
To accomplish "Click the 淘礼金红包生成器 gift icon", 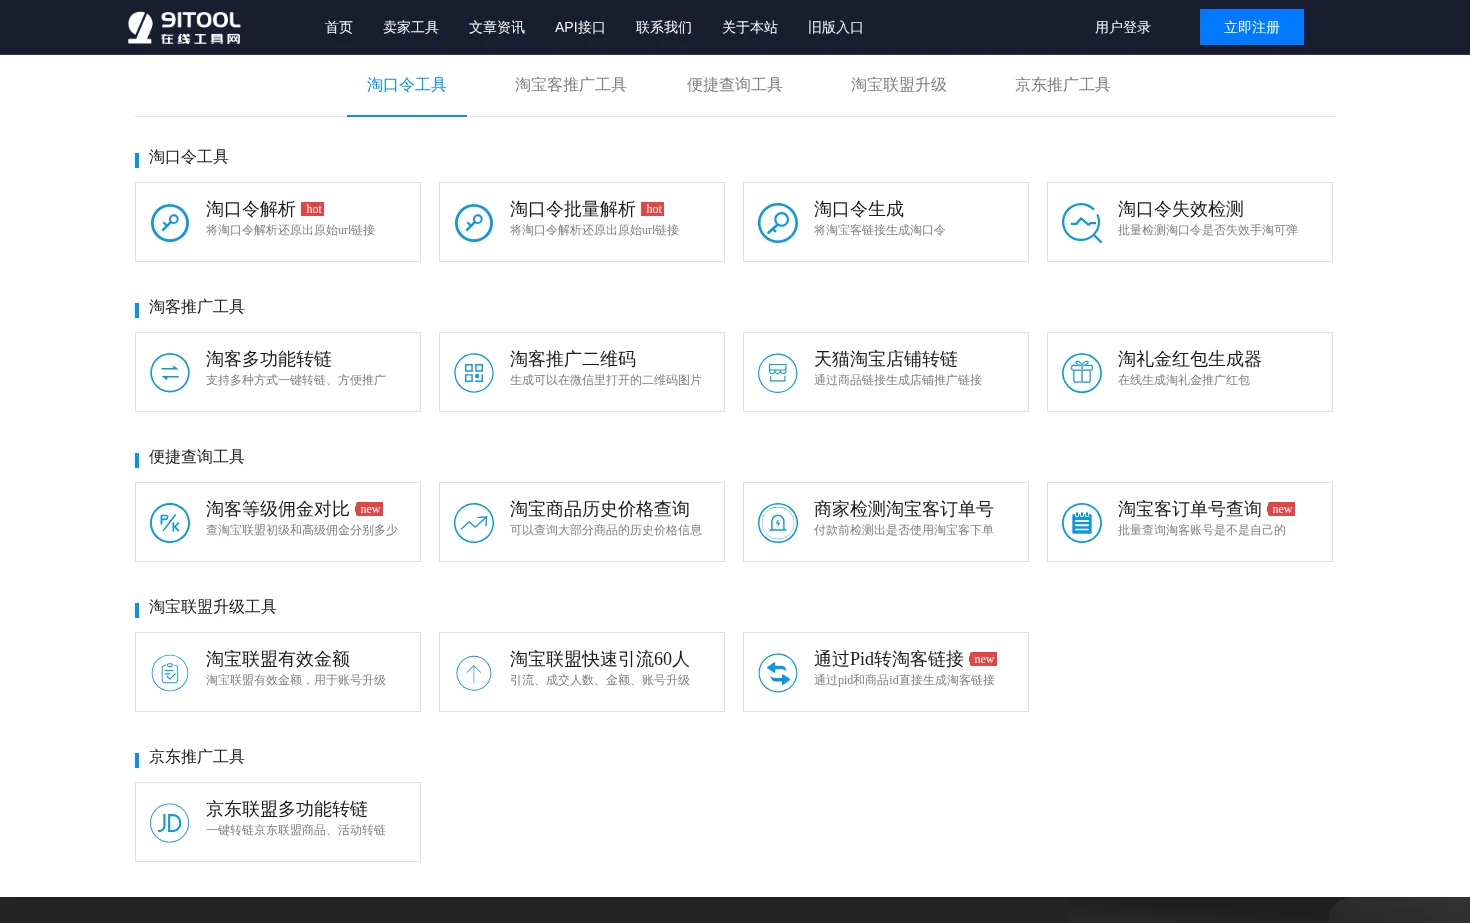I will 1082,372.
